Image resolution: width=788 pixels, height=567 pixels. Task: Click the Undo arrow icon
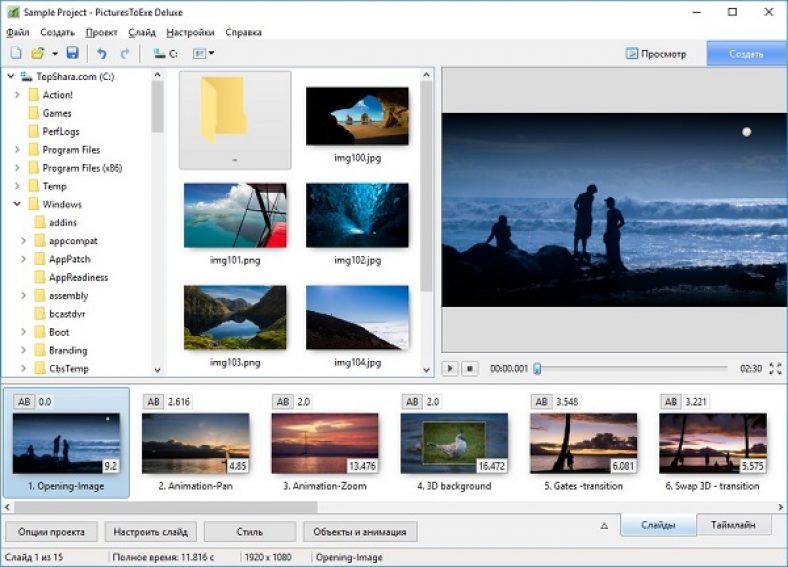102,53
